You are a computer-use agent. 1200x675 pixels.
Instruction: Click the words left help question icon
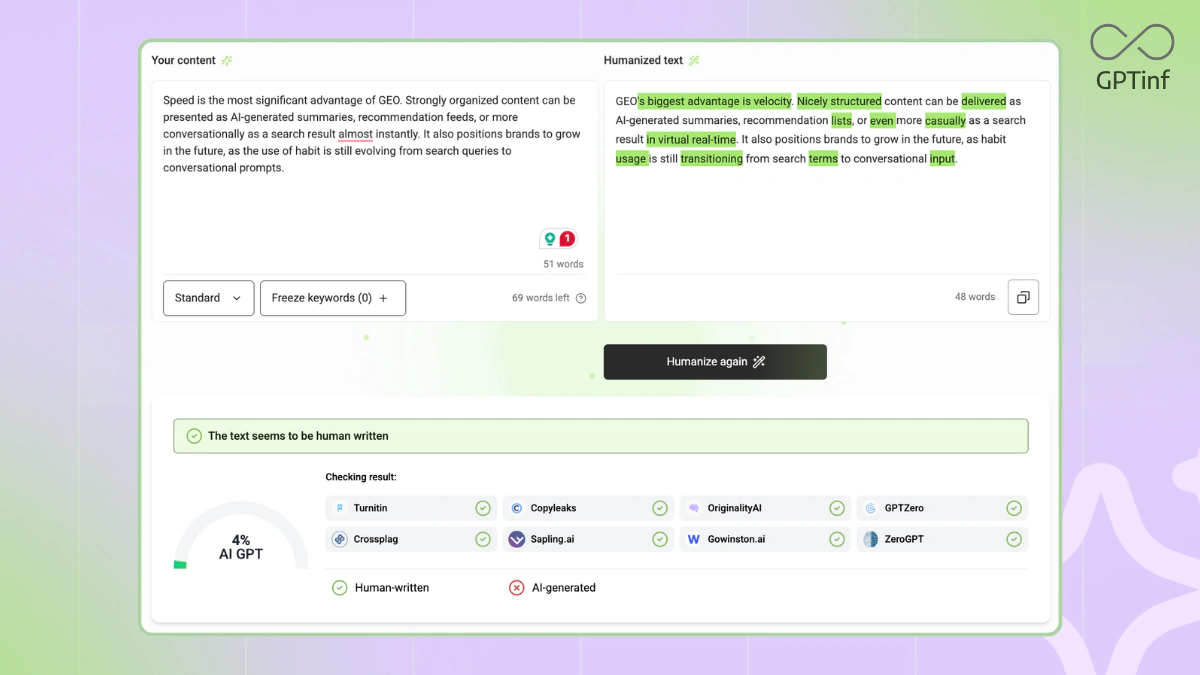581,298
